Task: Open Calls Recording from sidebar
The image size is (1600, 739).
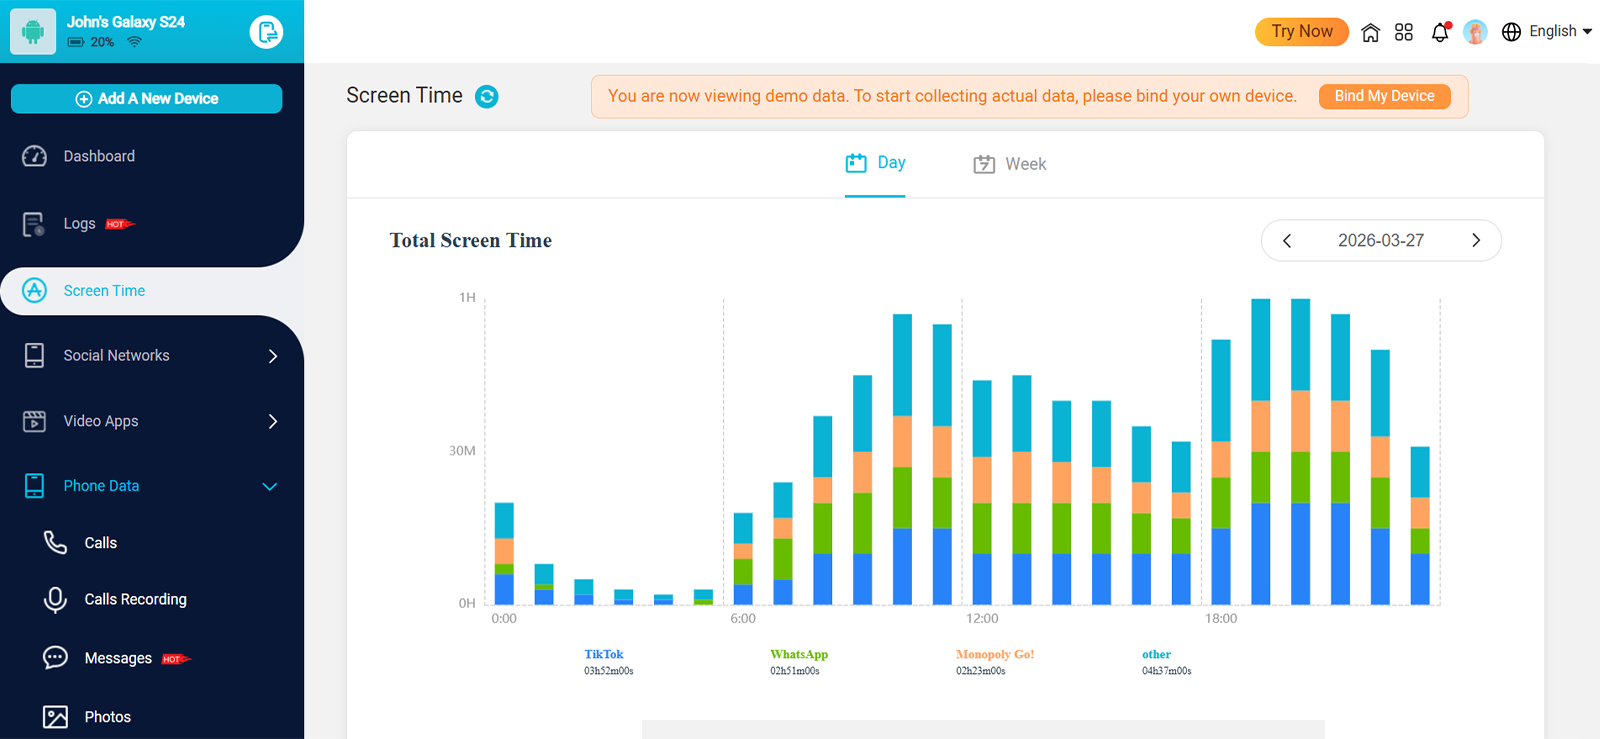Action: (135, 599)
